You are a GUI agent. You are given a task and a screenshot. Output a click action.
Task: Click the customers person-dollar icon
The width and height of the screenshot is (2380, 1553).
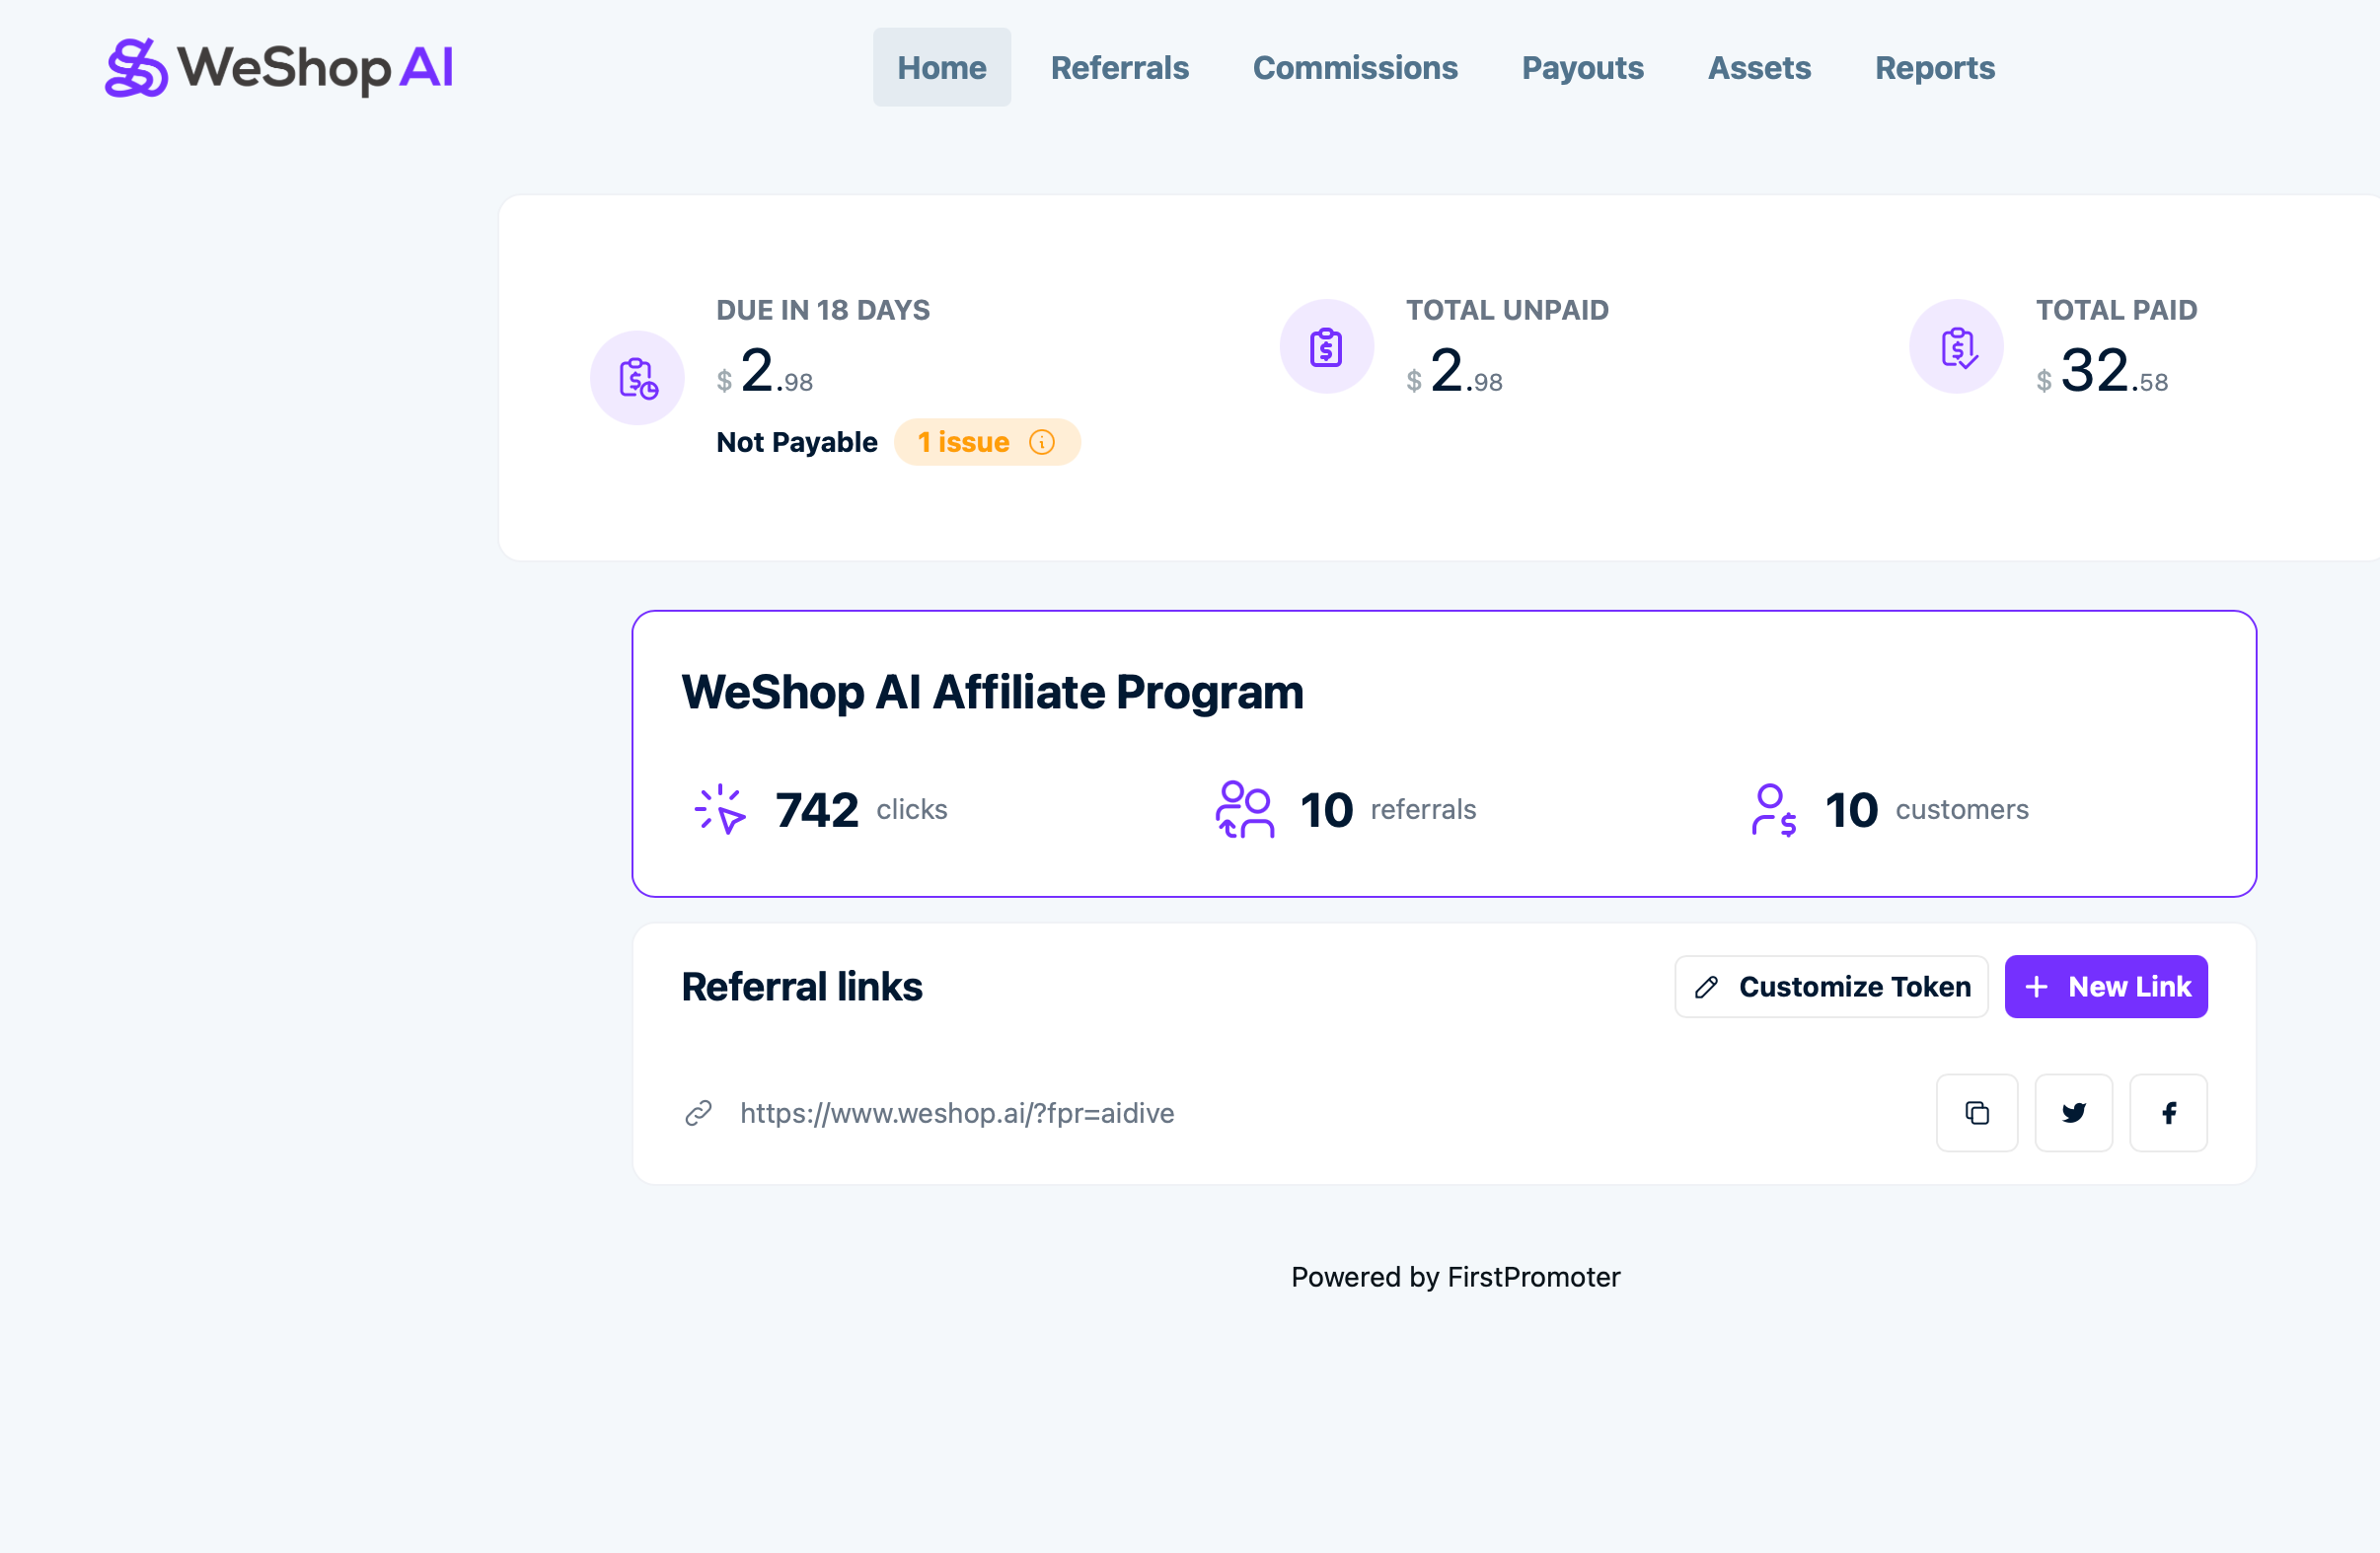[x=1773, y=809]
